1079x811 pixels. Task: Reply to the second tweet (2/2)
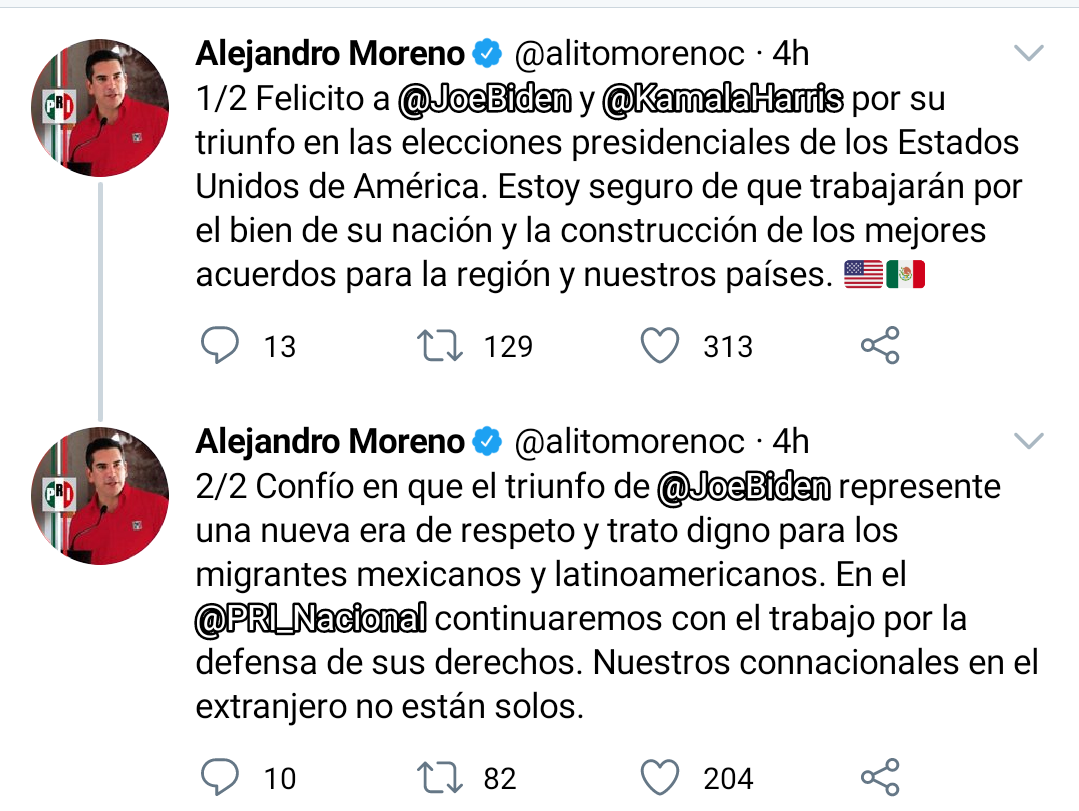click(x=220, y=778)
